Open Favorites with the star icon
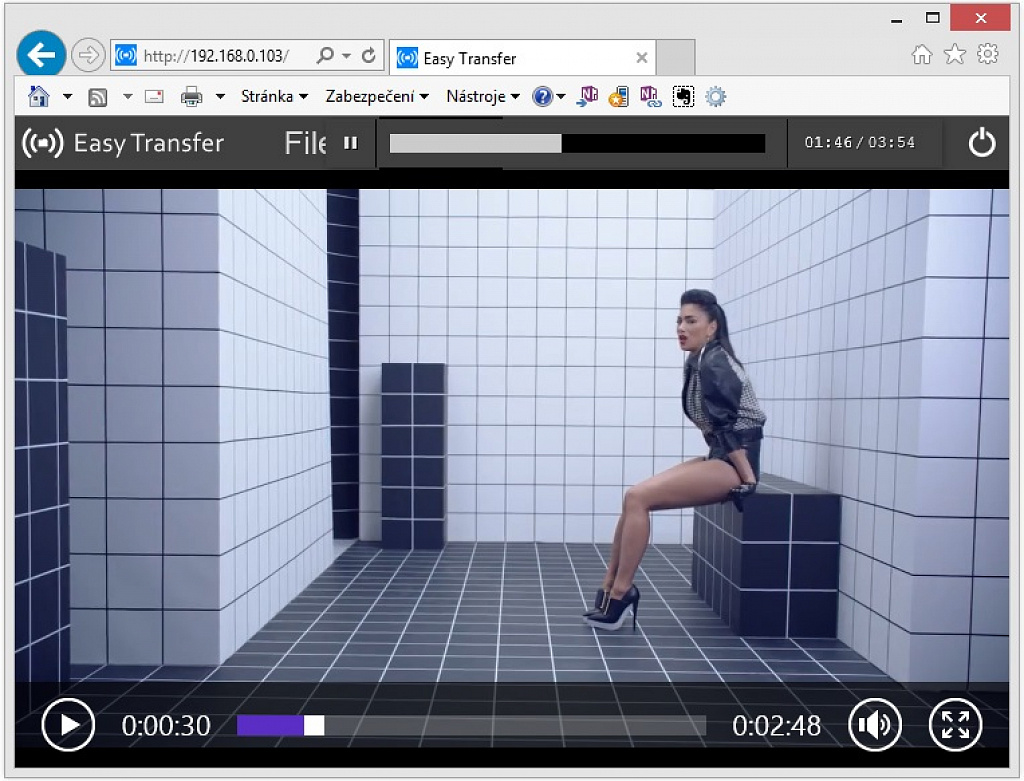The image size is (1024, 781). (955, 54)
